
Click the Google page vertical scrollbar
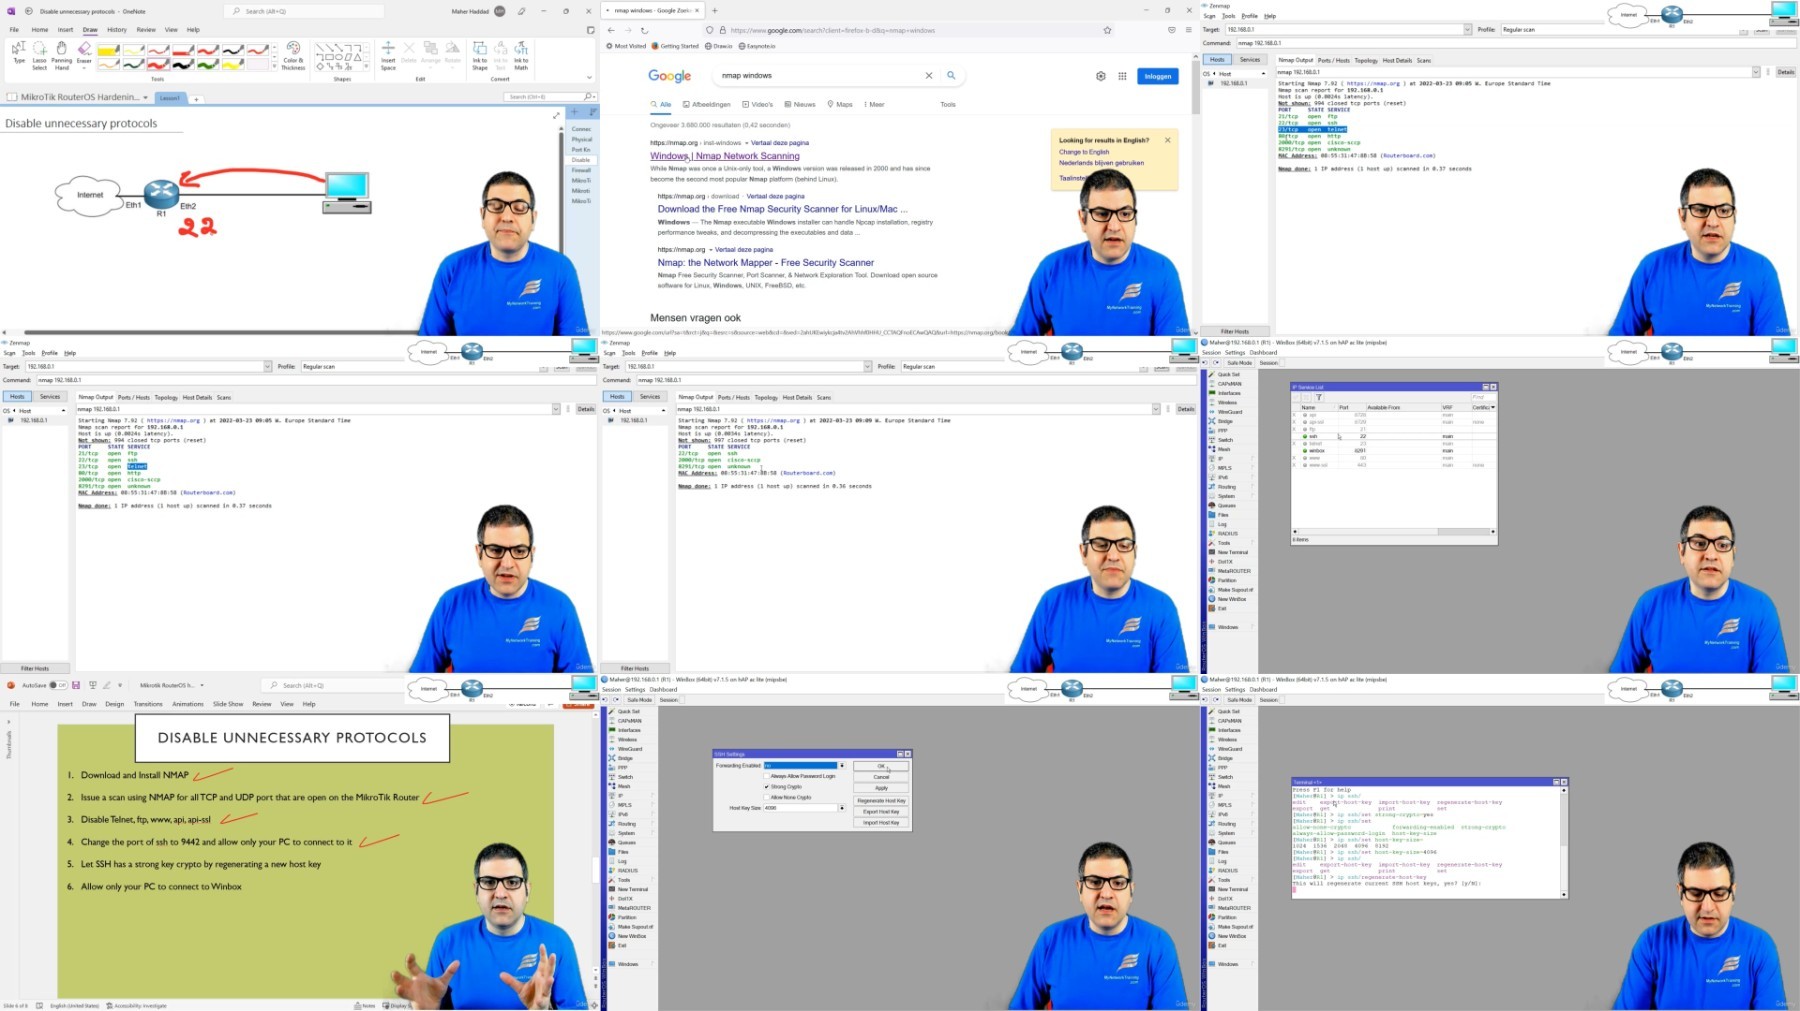pos(1195,85)
